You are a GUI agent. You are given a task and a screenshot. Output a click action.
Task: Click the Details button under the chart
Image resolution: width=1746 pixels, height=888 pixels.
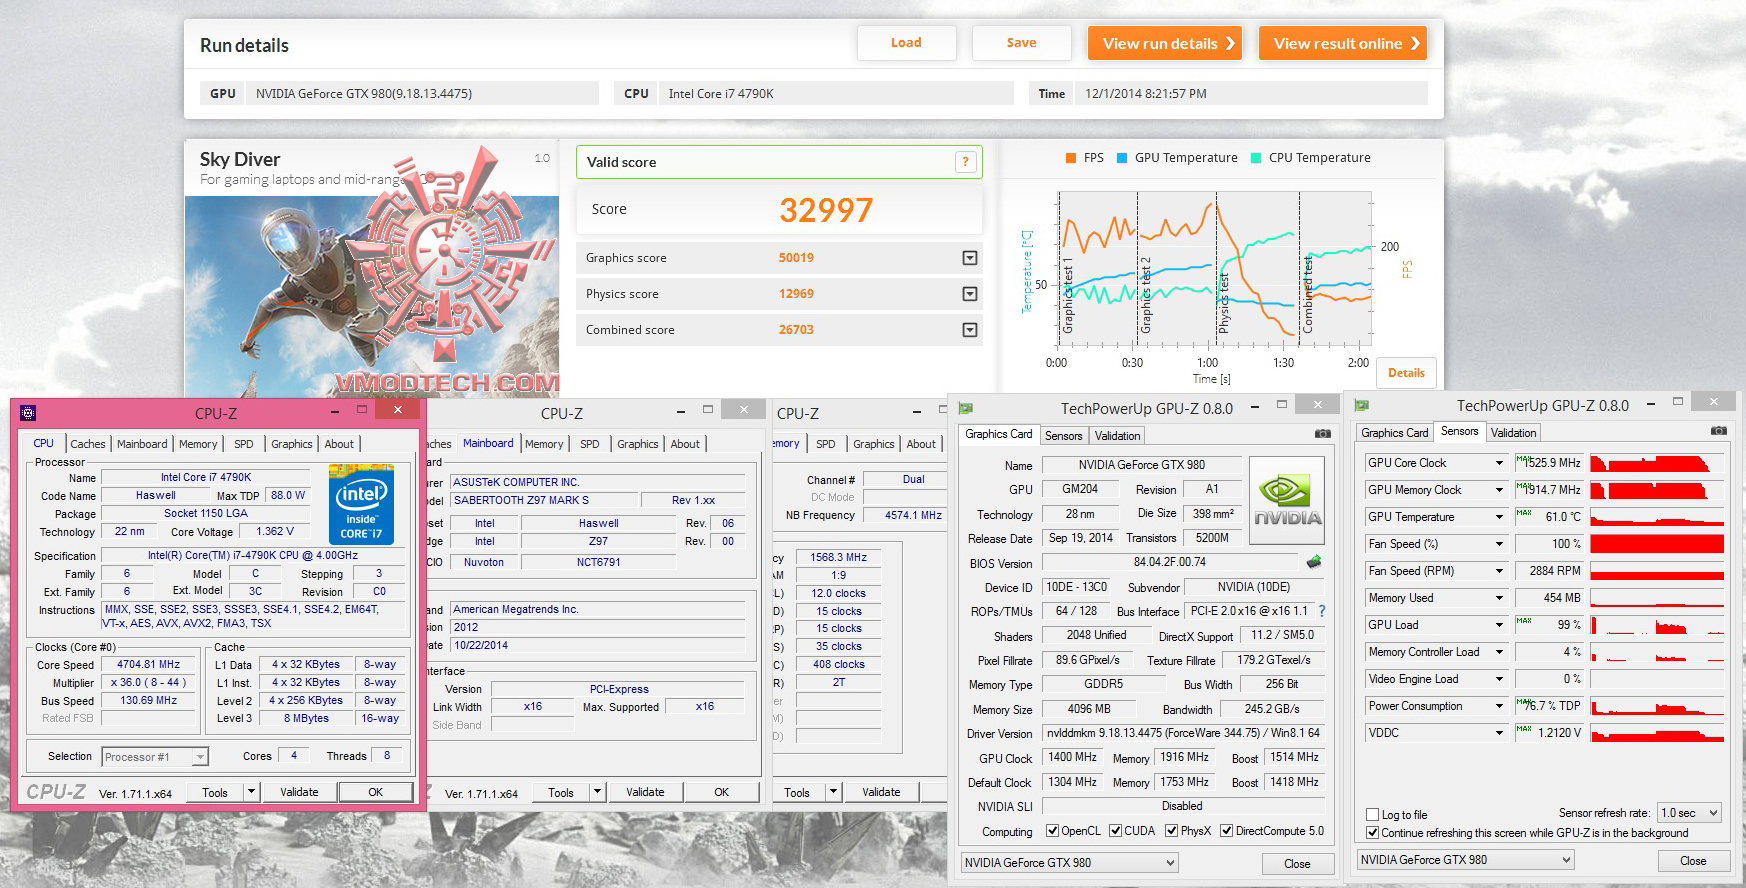click(1406, 373)
